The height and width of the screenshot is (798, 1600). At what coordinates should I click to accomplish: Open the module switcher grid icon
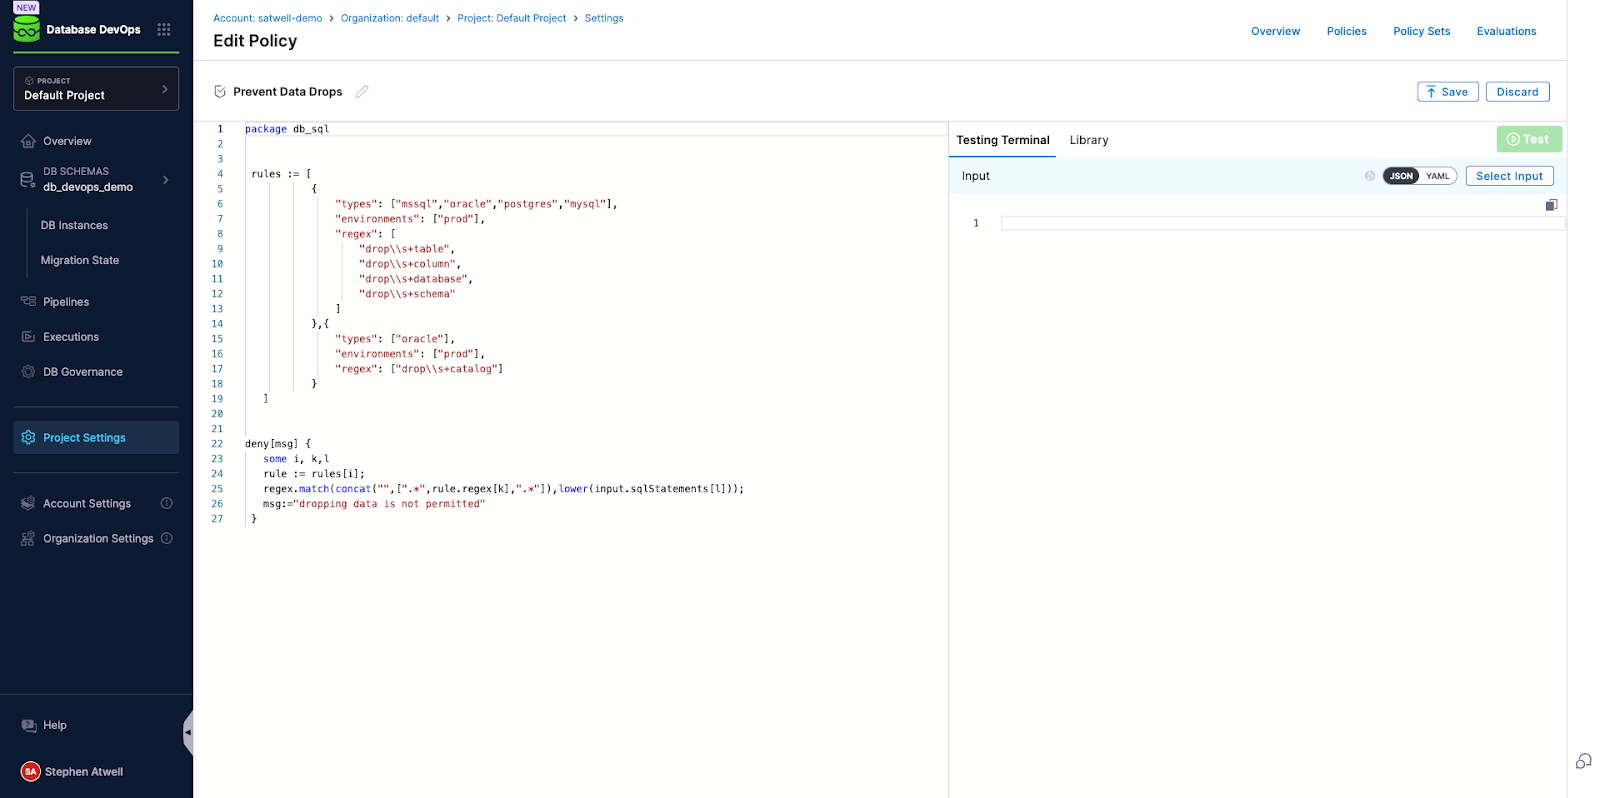[164, 29]
